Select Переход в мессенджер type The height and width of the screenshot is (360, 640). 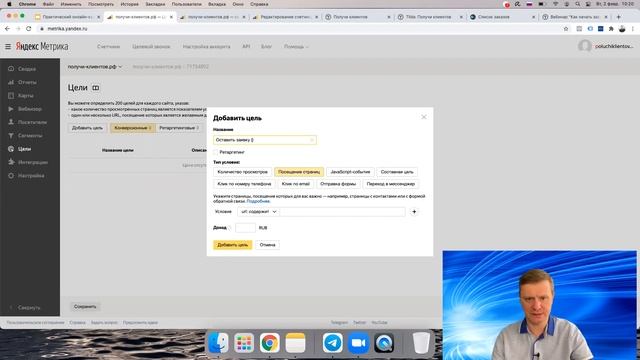391,184
